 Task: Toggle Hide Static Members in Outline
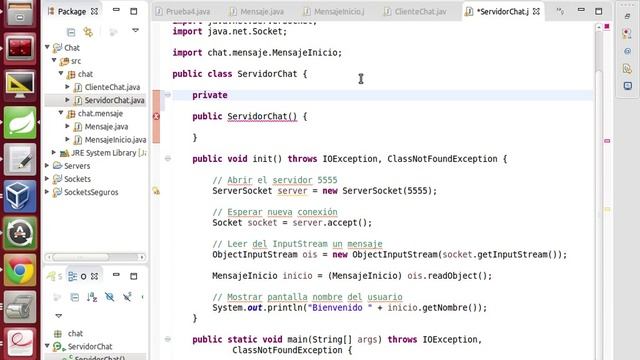(x=127, y=297)
